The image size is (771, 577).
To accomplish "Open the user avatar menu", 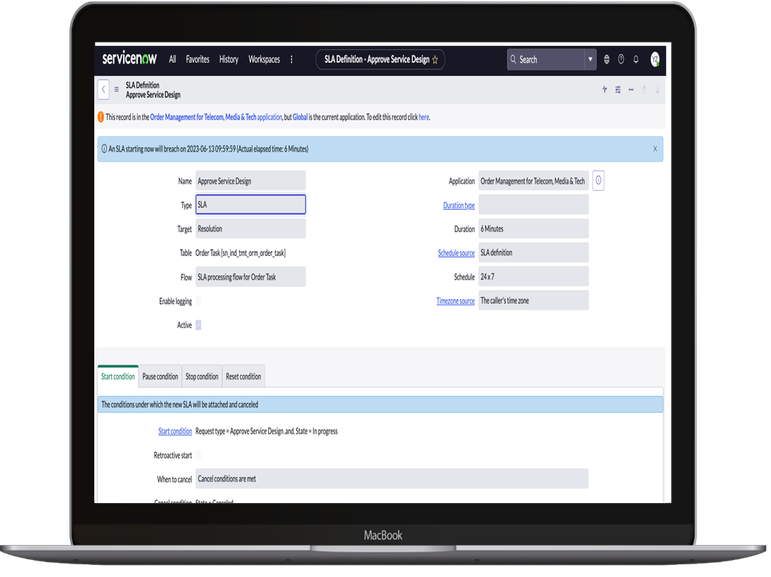I will click(x=655, y=60).
